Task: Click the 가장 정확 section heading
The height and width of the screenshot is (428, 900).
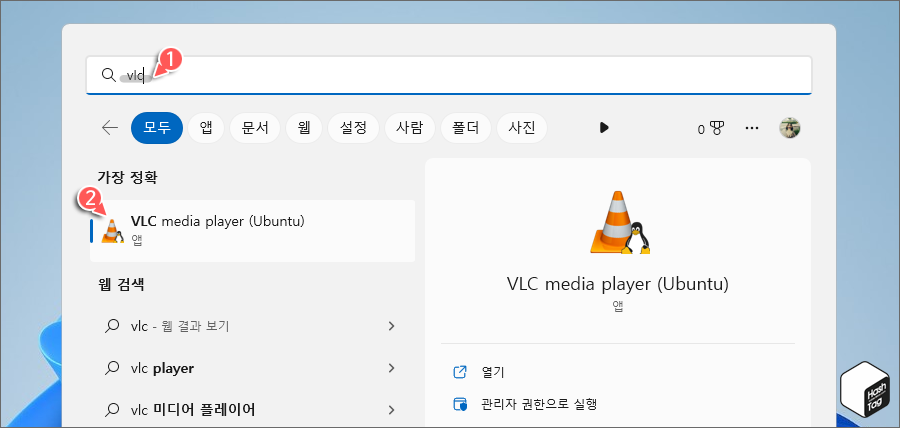Action: pos(127,178)
